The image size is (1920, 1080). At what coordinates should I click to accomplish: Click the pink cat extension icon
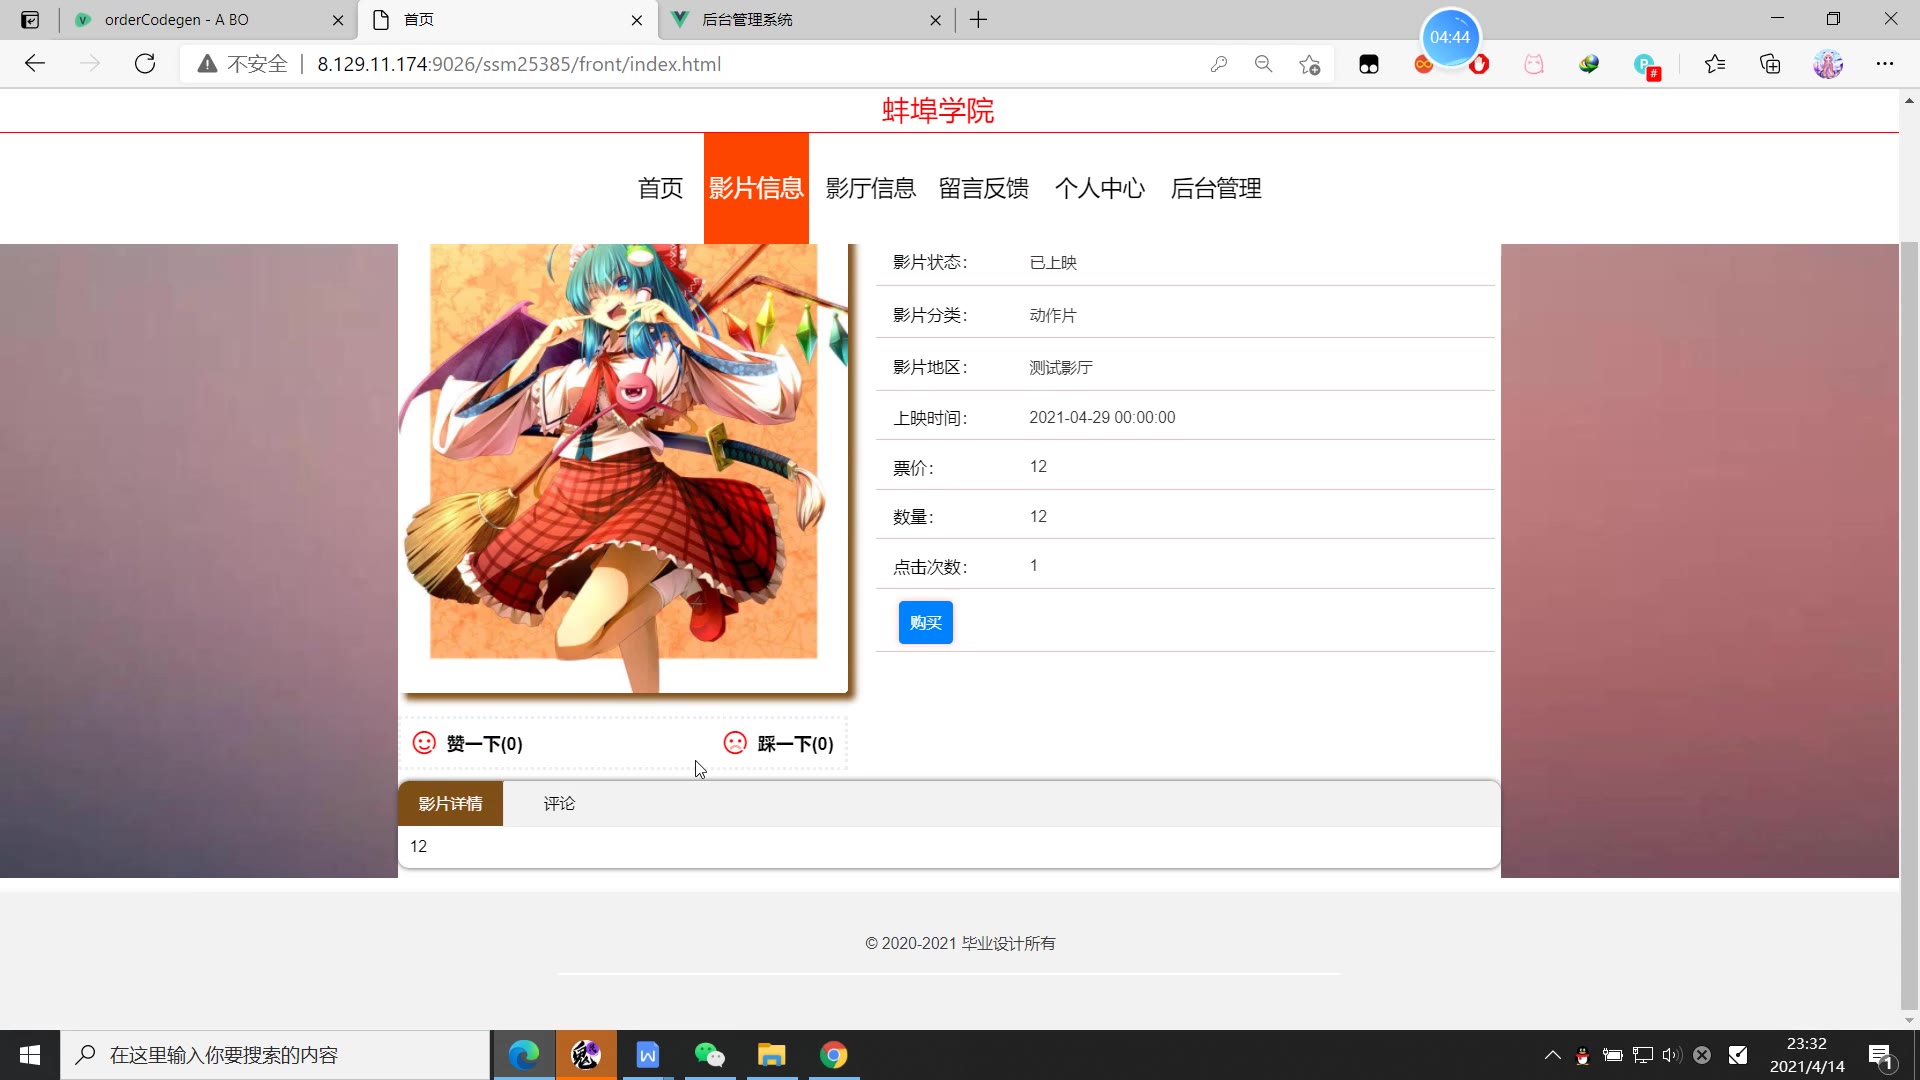click(1534, 65)
